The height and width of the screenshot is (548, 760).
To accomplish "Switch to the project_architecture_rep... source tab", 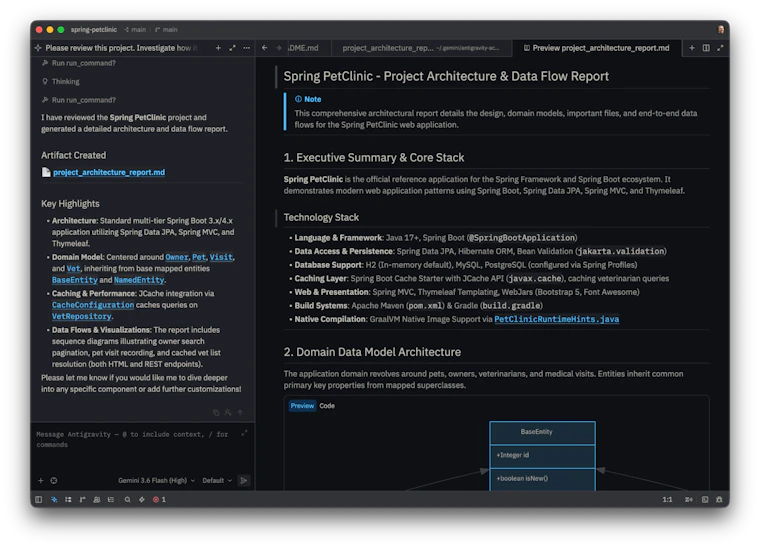I will (421, 48).
